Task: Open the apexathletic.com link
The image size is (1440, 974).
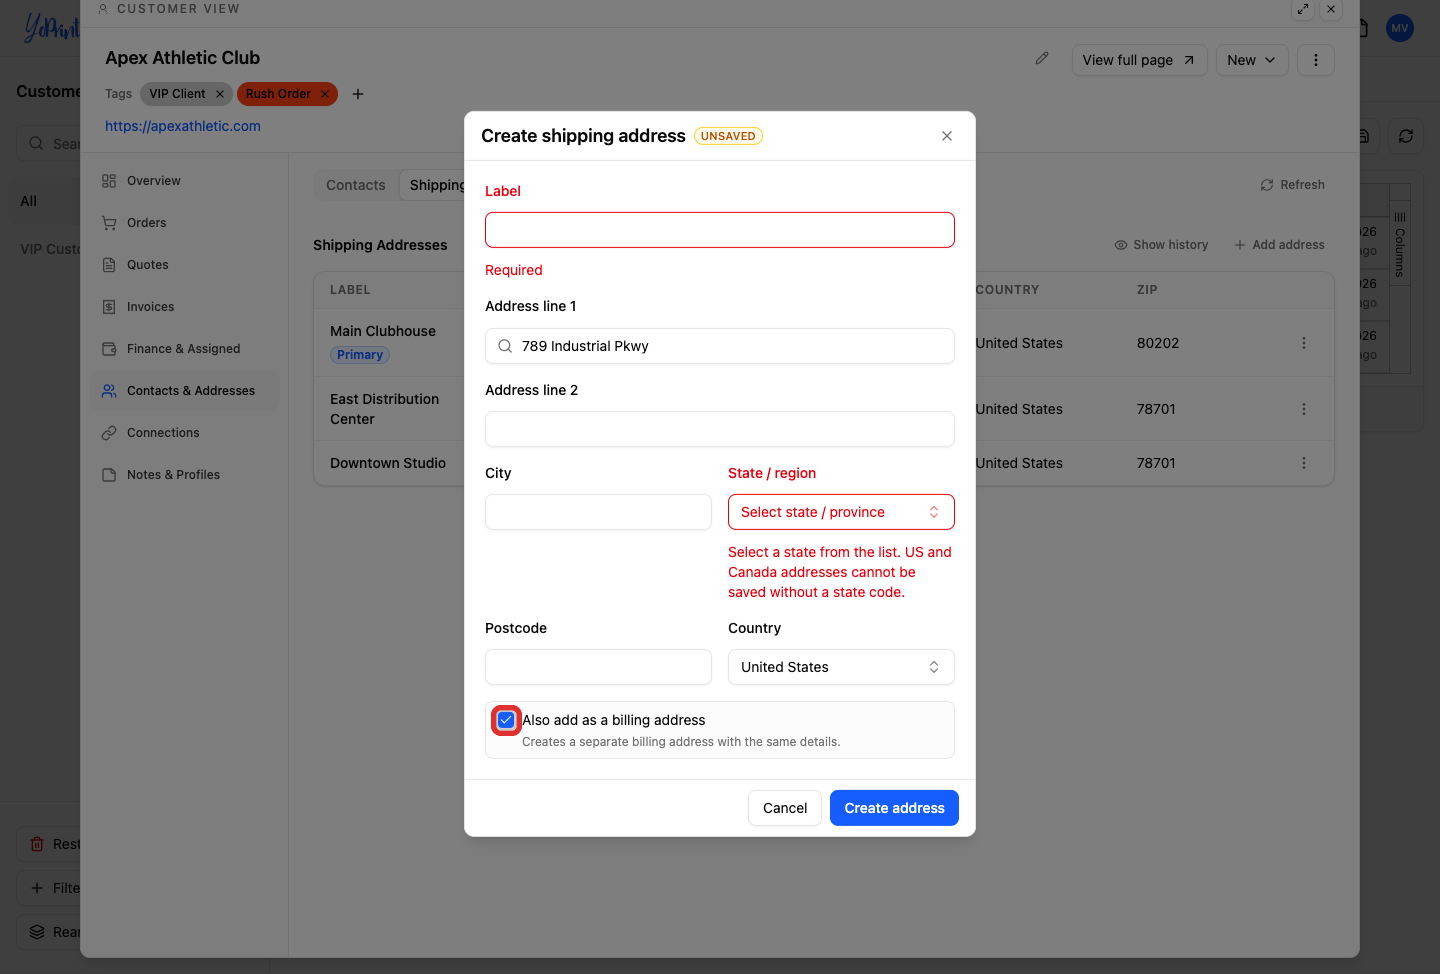Action: click(x=183, y=126)
